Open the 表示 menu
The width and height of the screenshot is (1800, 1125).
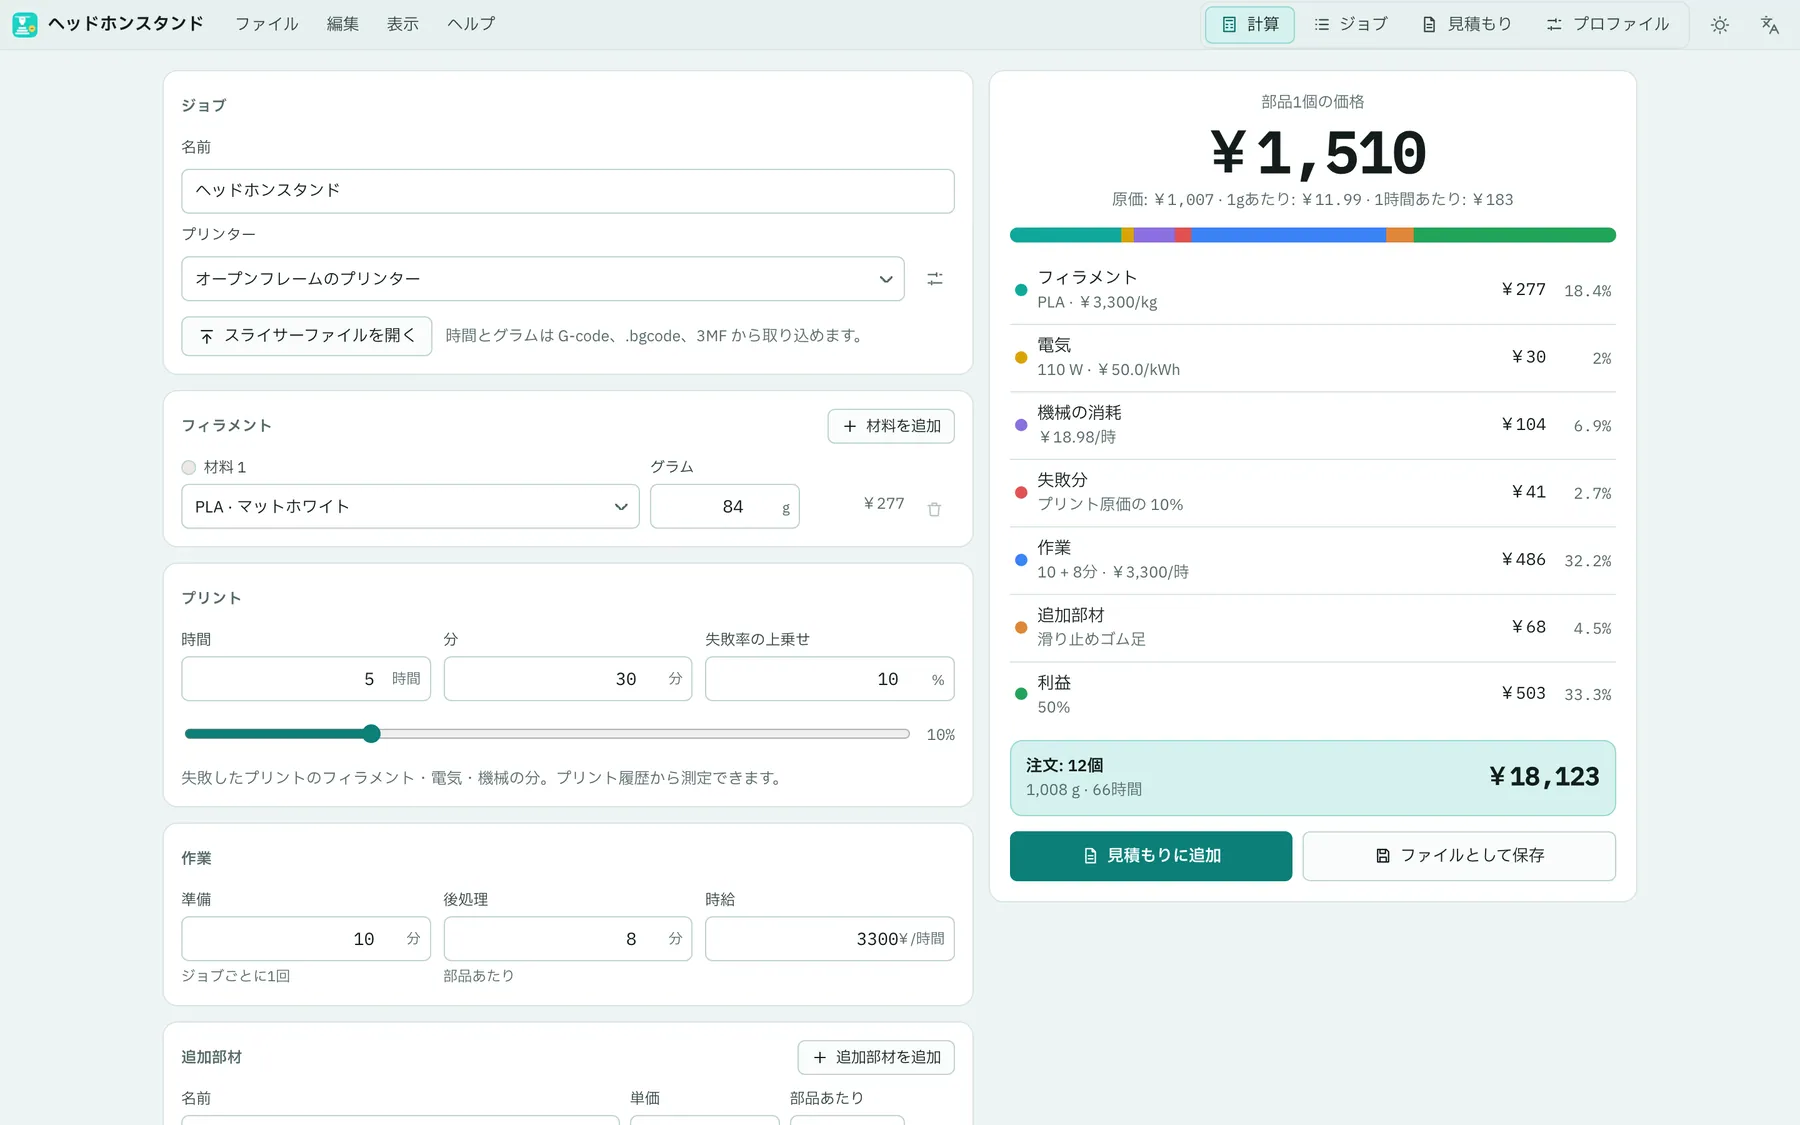[x=402, y=24]
